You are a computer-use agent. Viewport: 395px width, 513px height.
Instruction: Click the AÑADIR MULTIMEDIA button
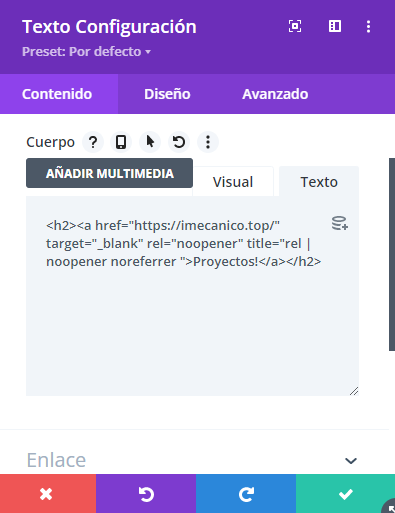coord(109,173)
